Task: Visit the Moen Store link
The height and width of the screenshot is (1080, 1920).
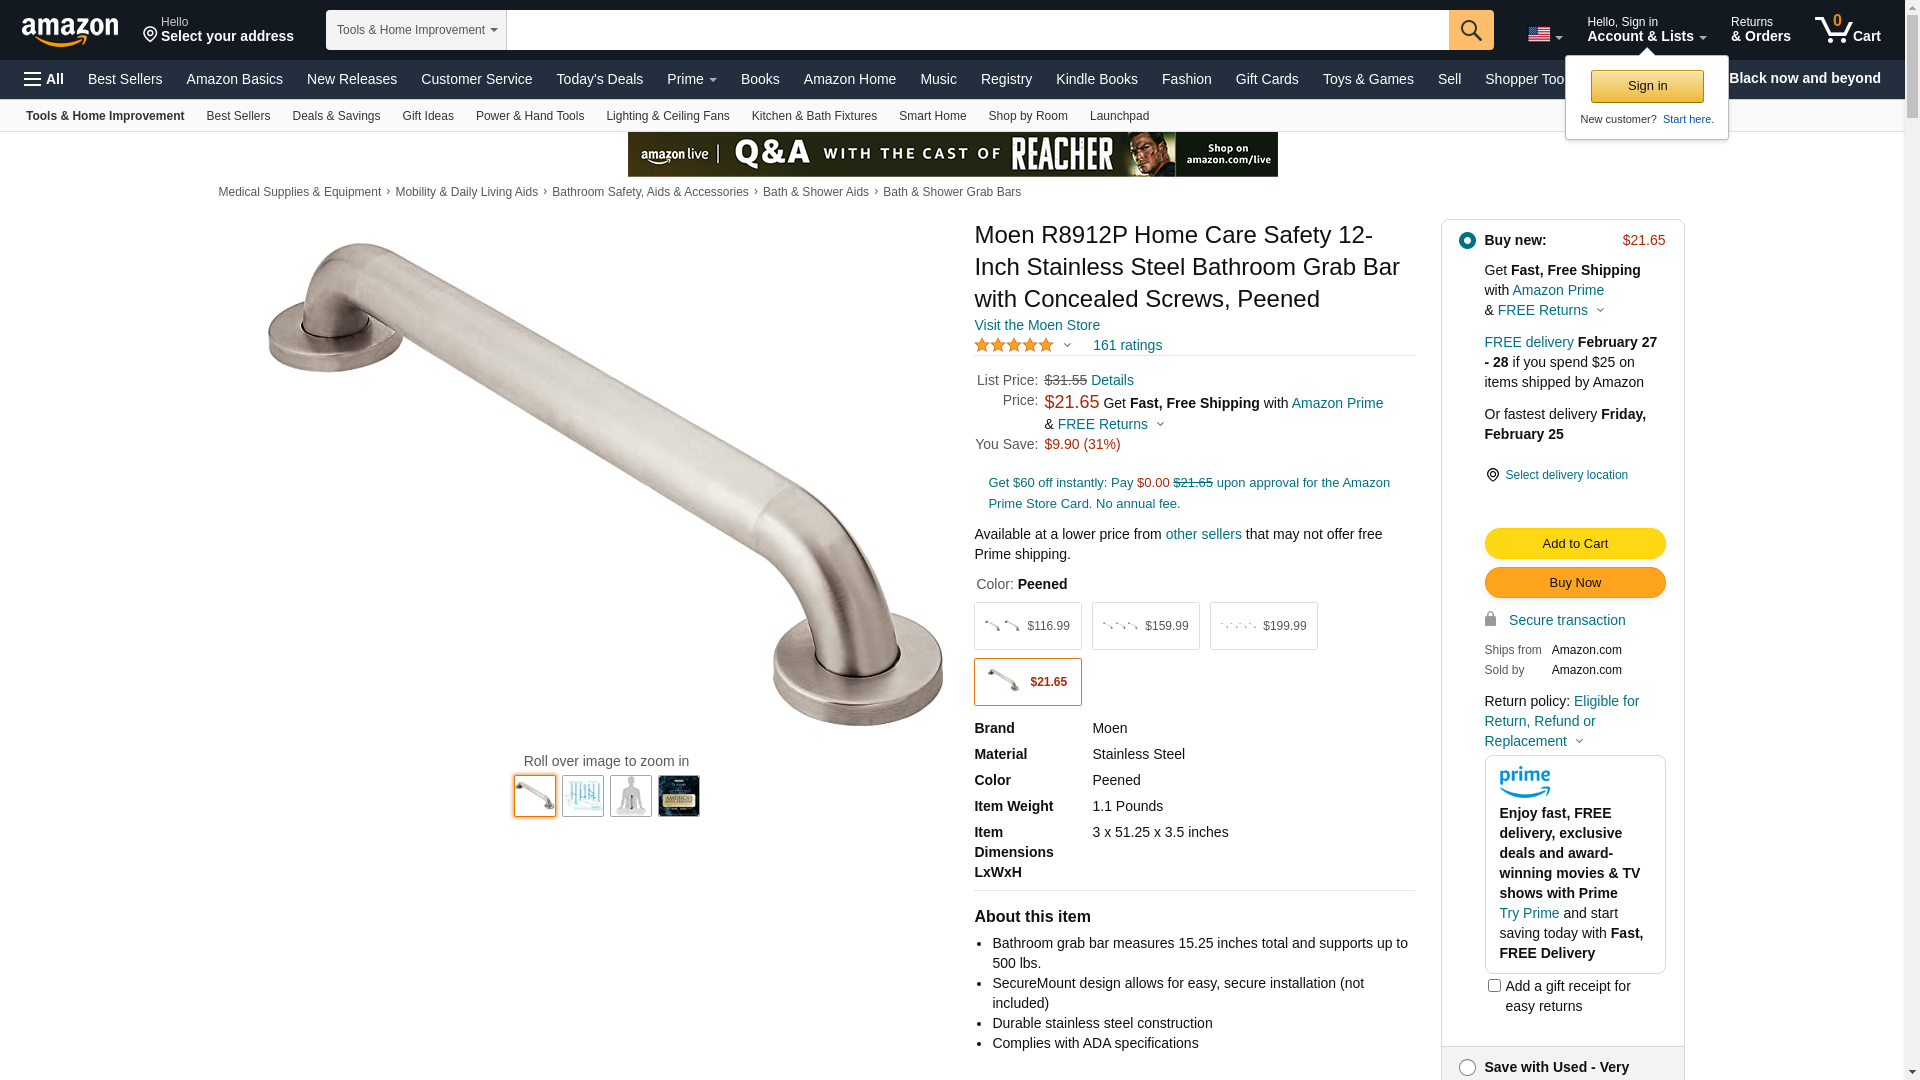Action: (x=1037, y=325)
